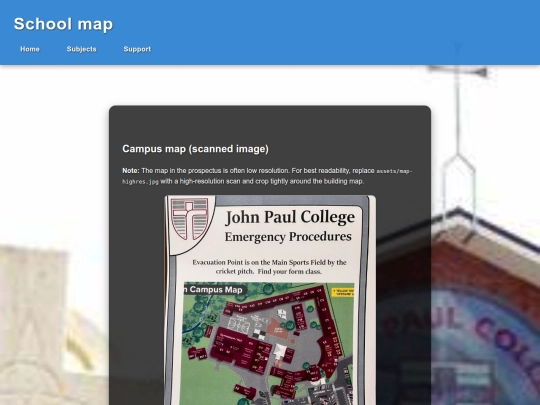Open the Support menu item
The height and width of the screenshot is (405, 540).
[x=137, y=49]
